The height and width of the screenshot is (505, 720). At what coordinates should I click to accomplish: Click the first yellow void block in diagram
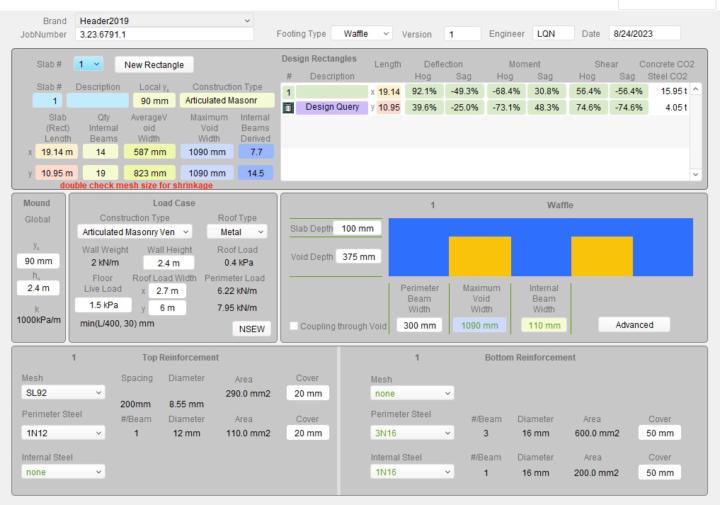pyautogui.click(x=479, y=256)
